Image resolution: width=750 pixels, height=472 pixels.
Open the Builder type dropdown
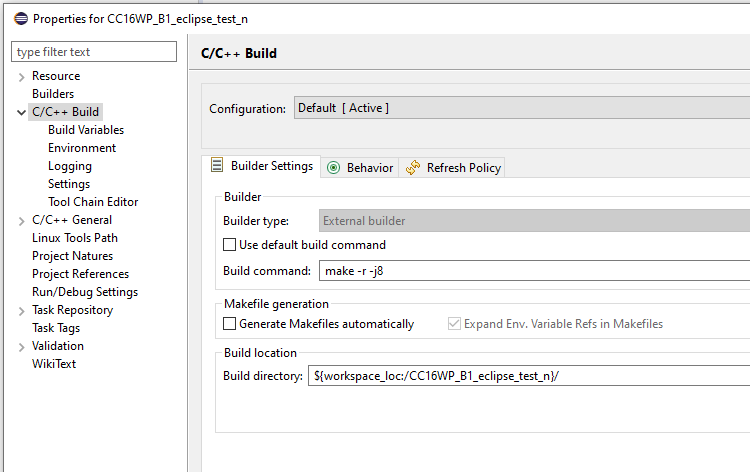click(x=534, y=220)
